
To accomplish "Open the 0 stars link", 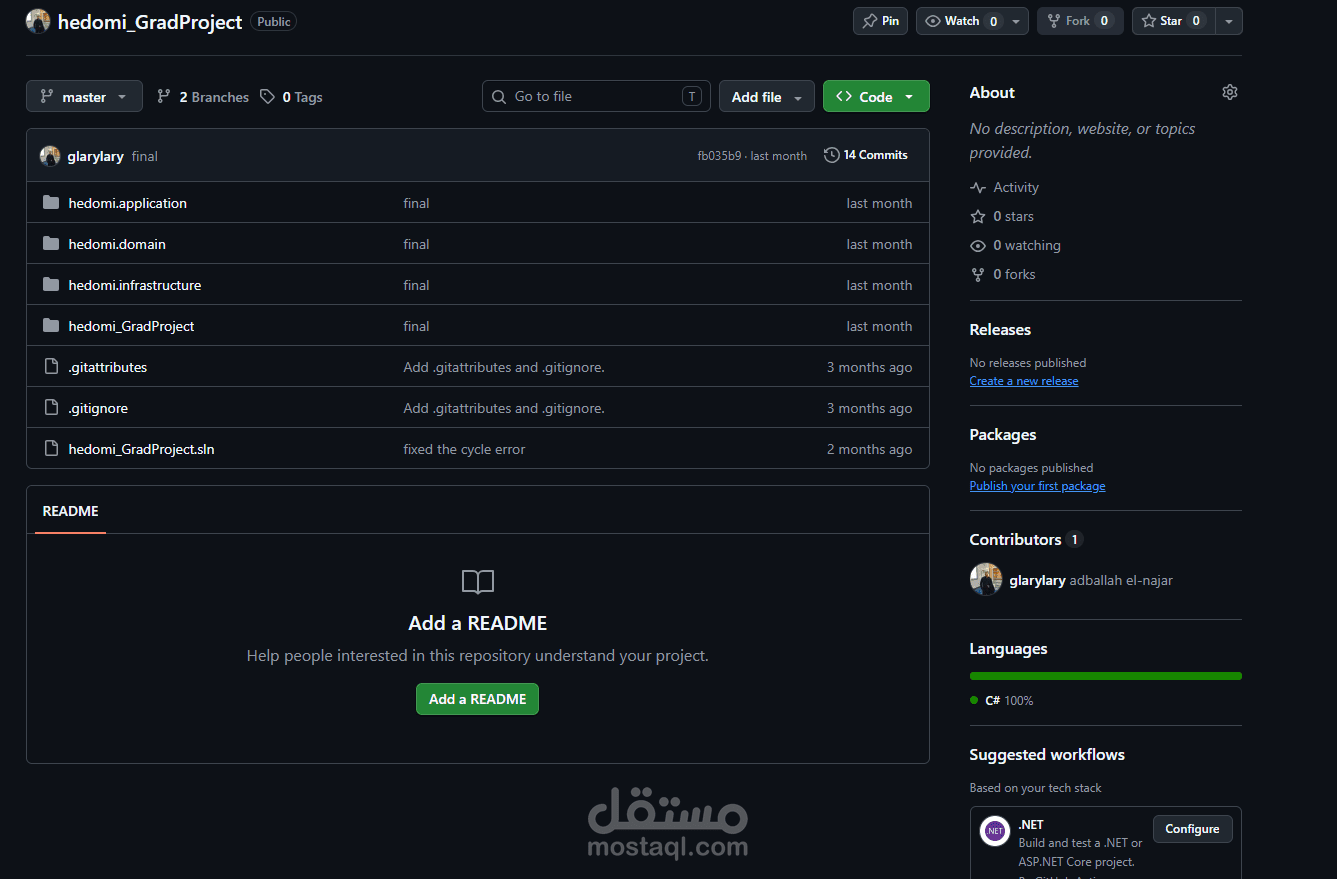I will pos(1002,217).
